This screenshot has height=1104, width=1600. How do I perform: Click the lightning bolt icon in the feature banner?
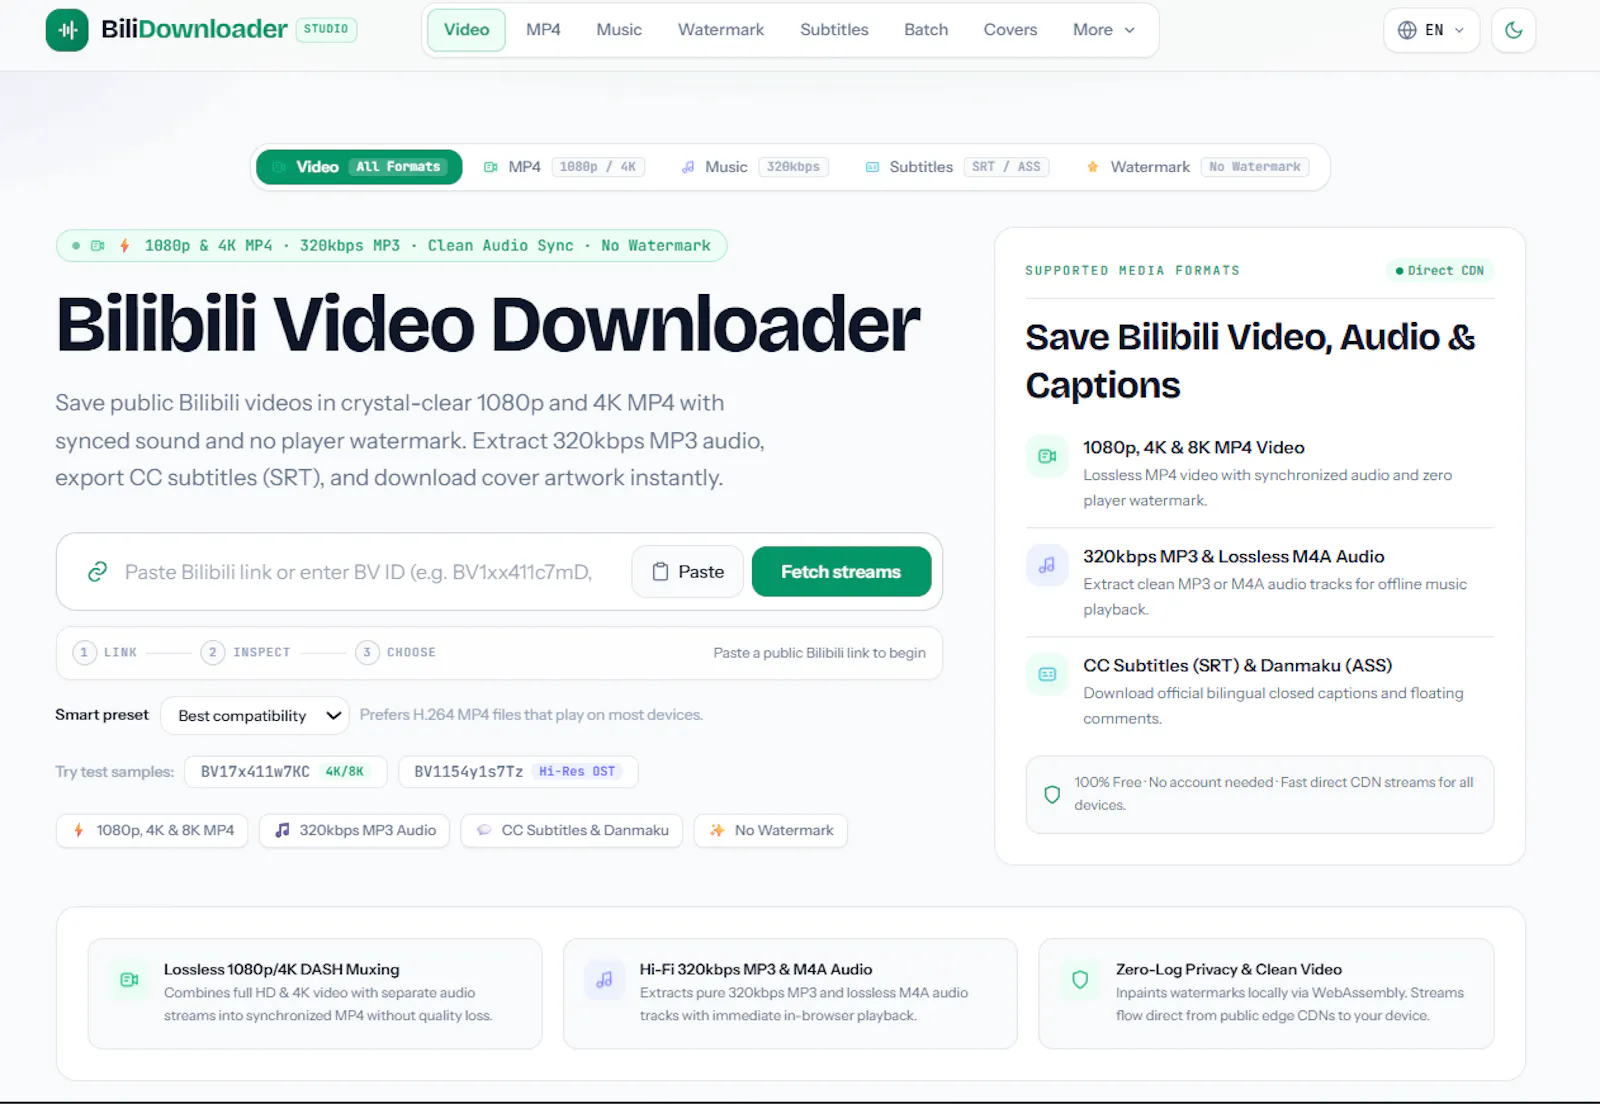(x=125, y=246)
